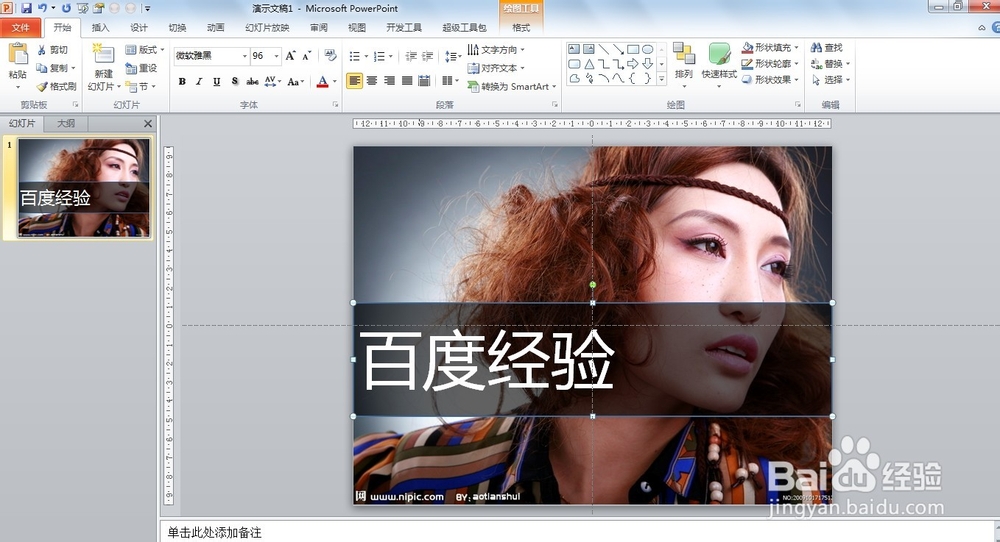Select slide 1 thumbnail in the slides pane

[x=84, y=187]
